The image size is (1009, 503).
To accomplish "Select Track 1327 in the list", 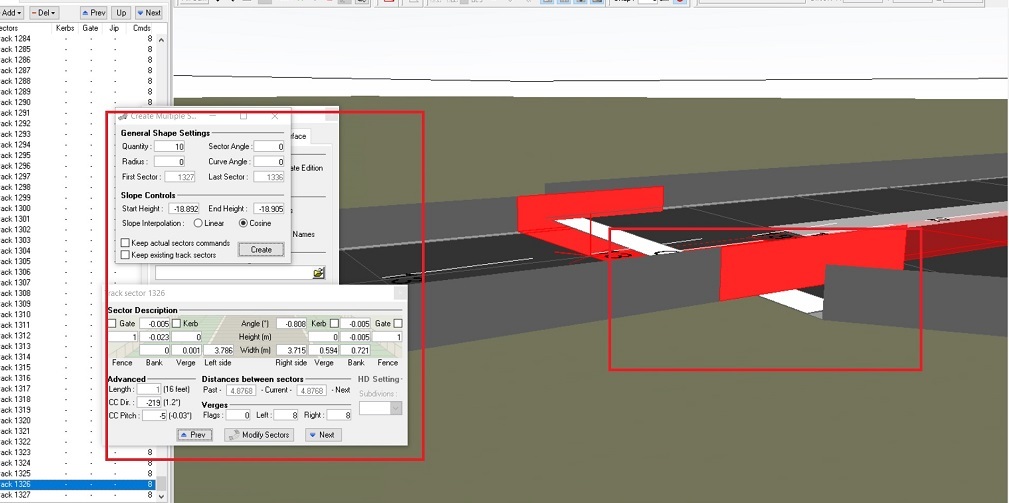I will [77, 495].
